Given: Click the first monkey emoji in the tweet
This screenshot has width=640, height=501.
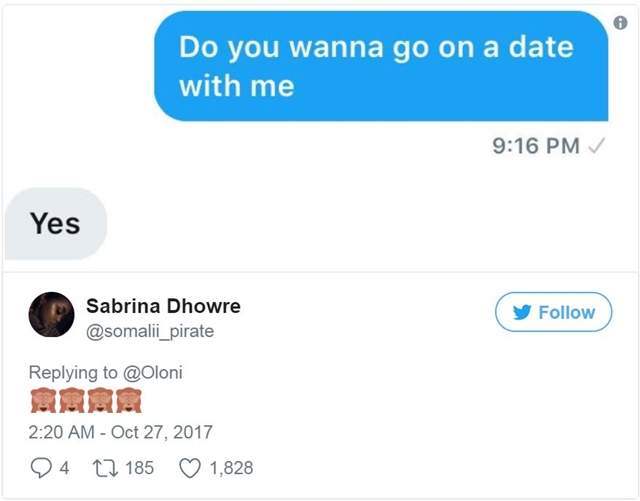Looking at the screenshot, I should tap(43, 402).
